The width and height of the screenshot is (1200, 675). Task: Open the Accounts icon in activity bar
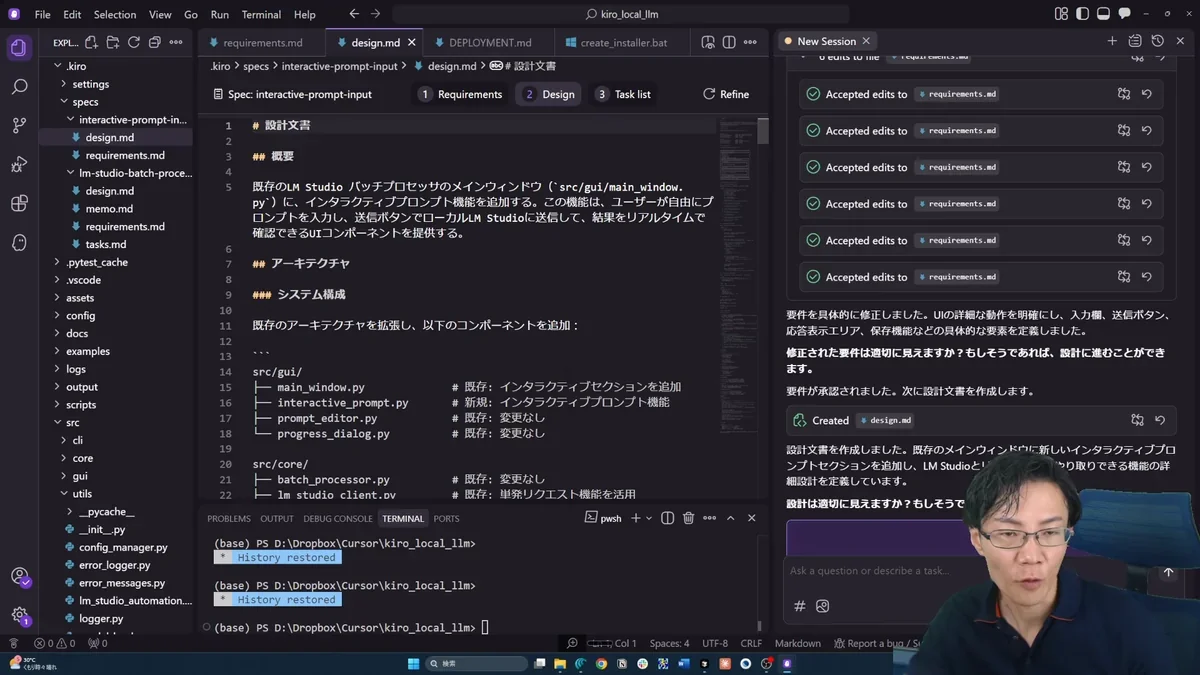(x=19, y=576)
